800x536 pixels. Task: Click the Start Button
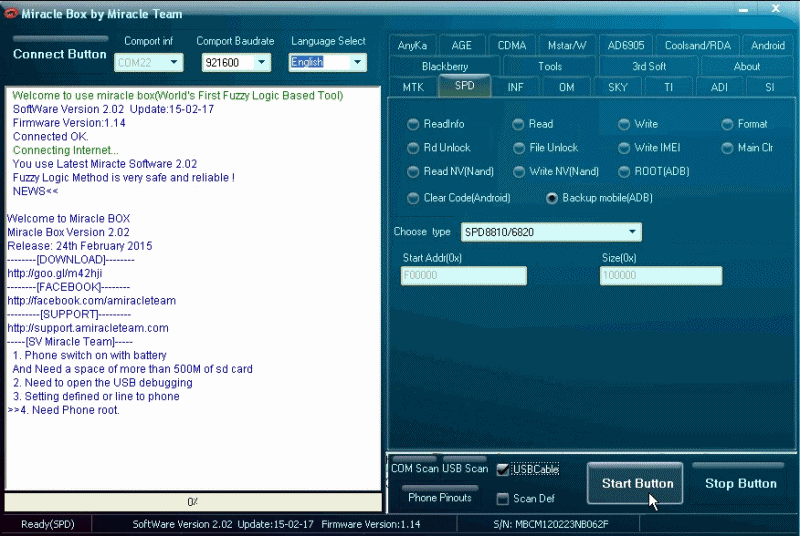635,483
